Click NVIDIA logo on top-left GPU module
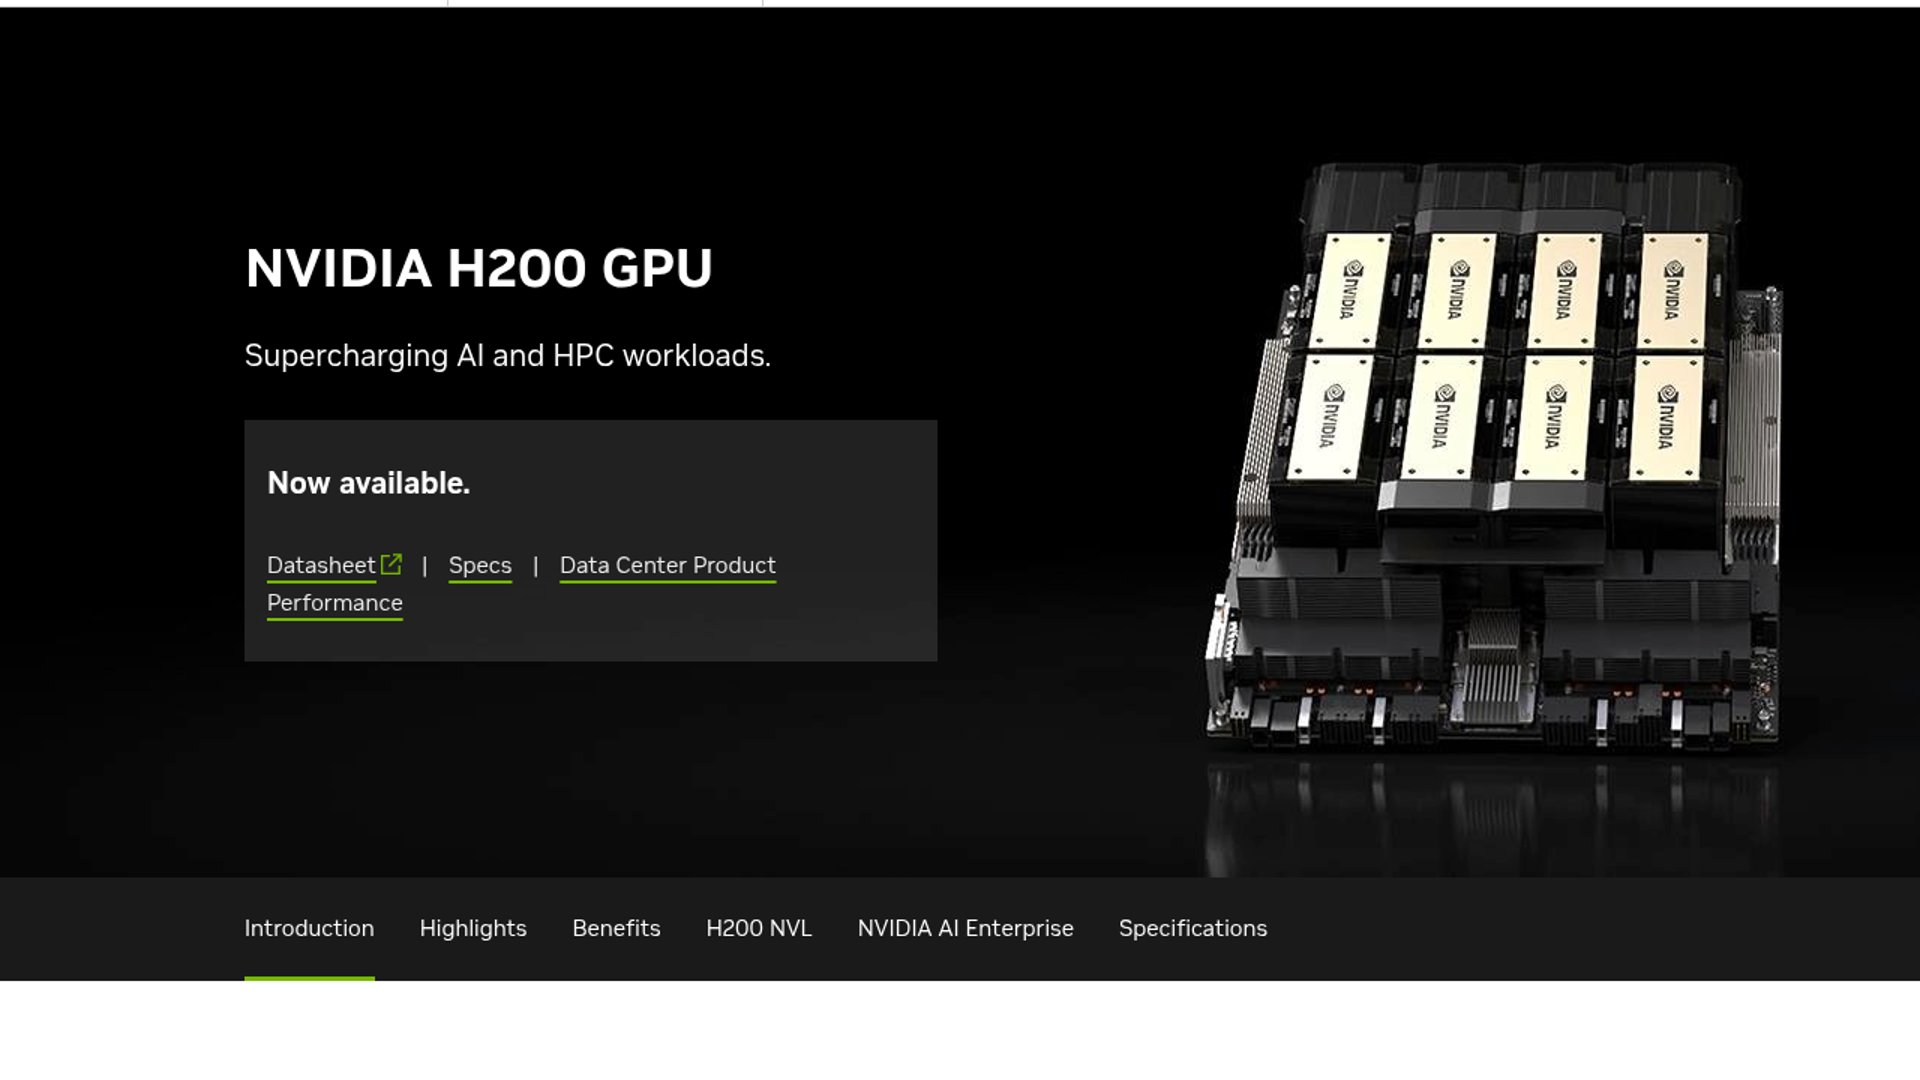Image resolution: width=1920 pixels, height=1080 pixels. (x=1352, y=290)
